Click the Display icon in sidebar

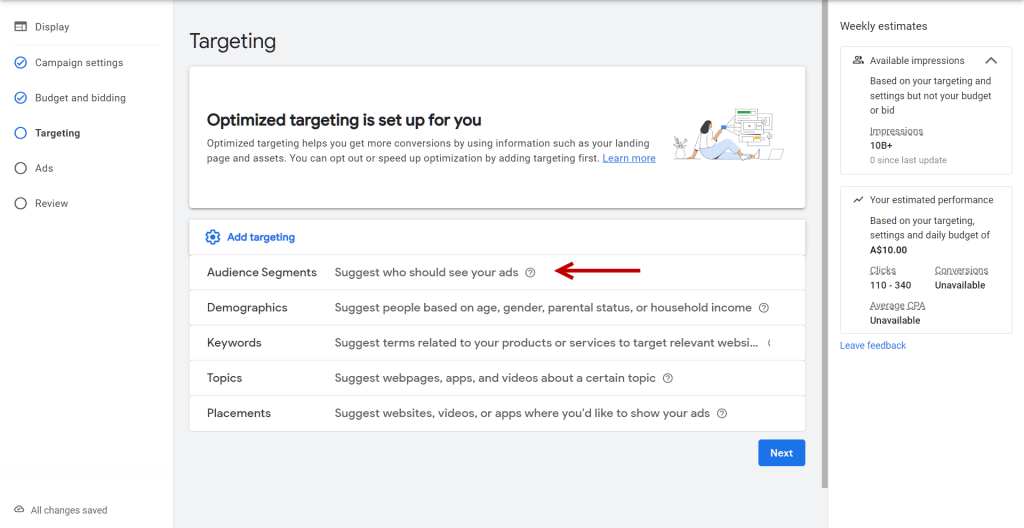point(20,27)
